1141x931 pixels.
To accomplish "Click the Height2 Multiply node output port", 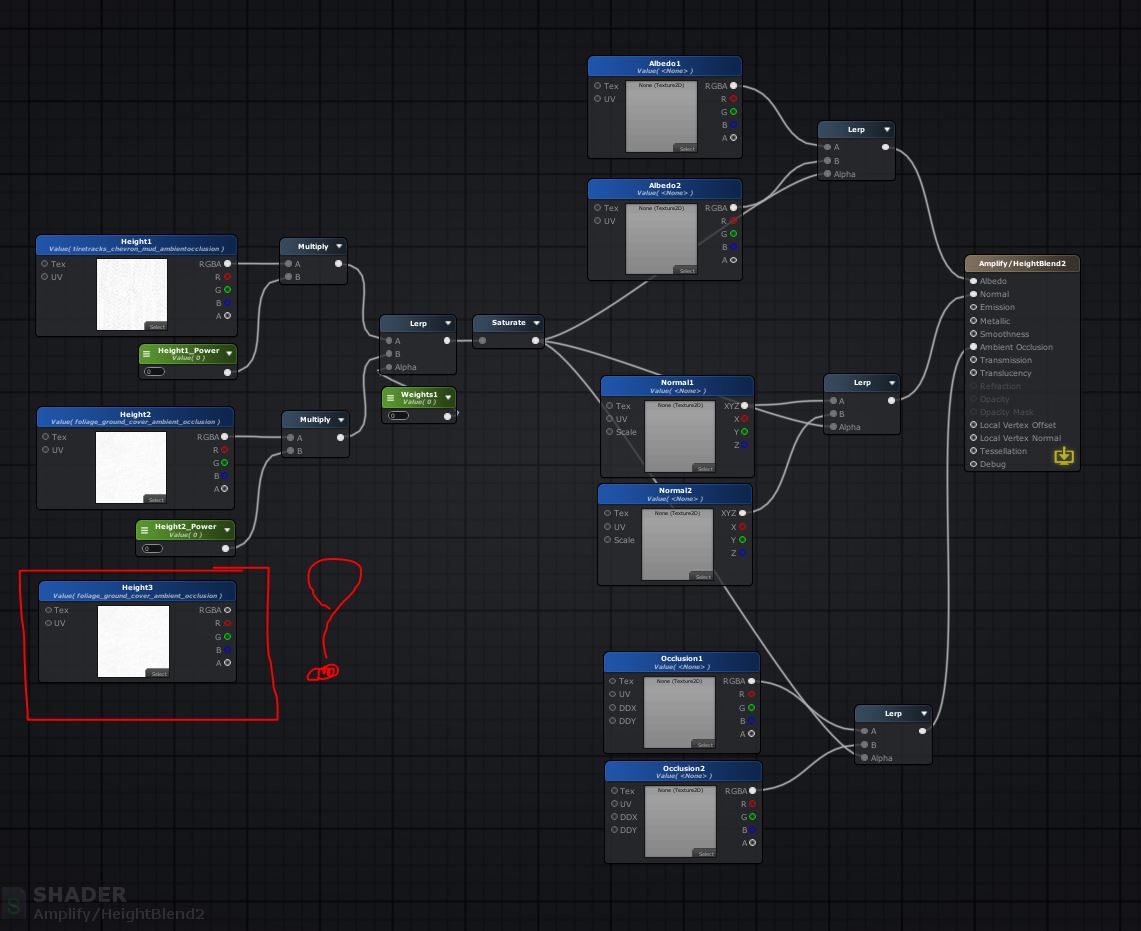I will pos(341,437).
